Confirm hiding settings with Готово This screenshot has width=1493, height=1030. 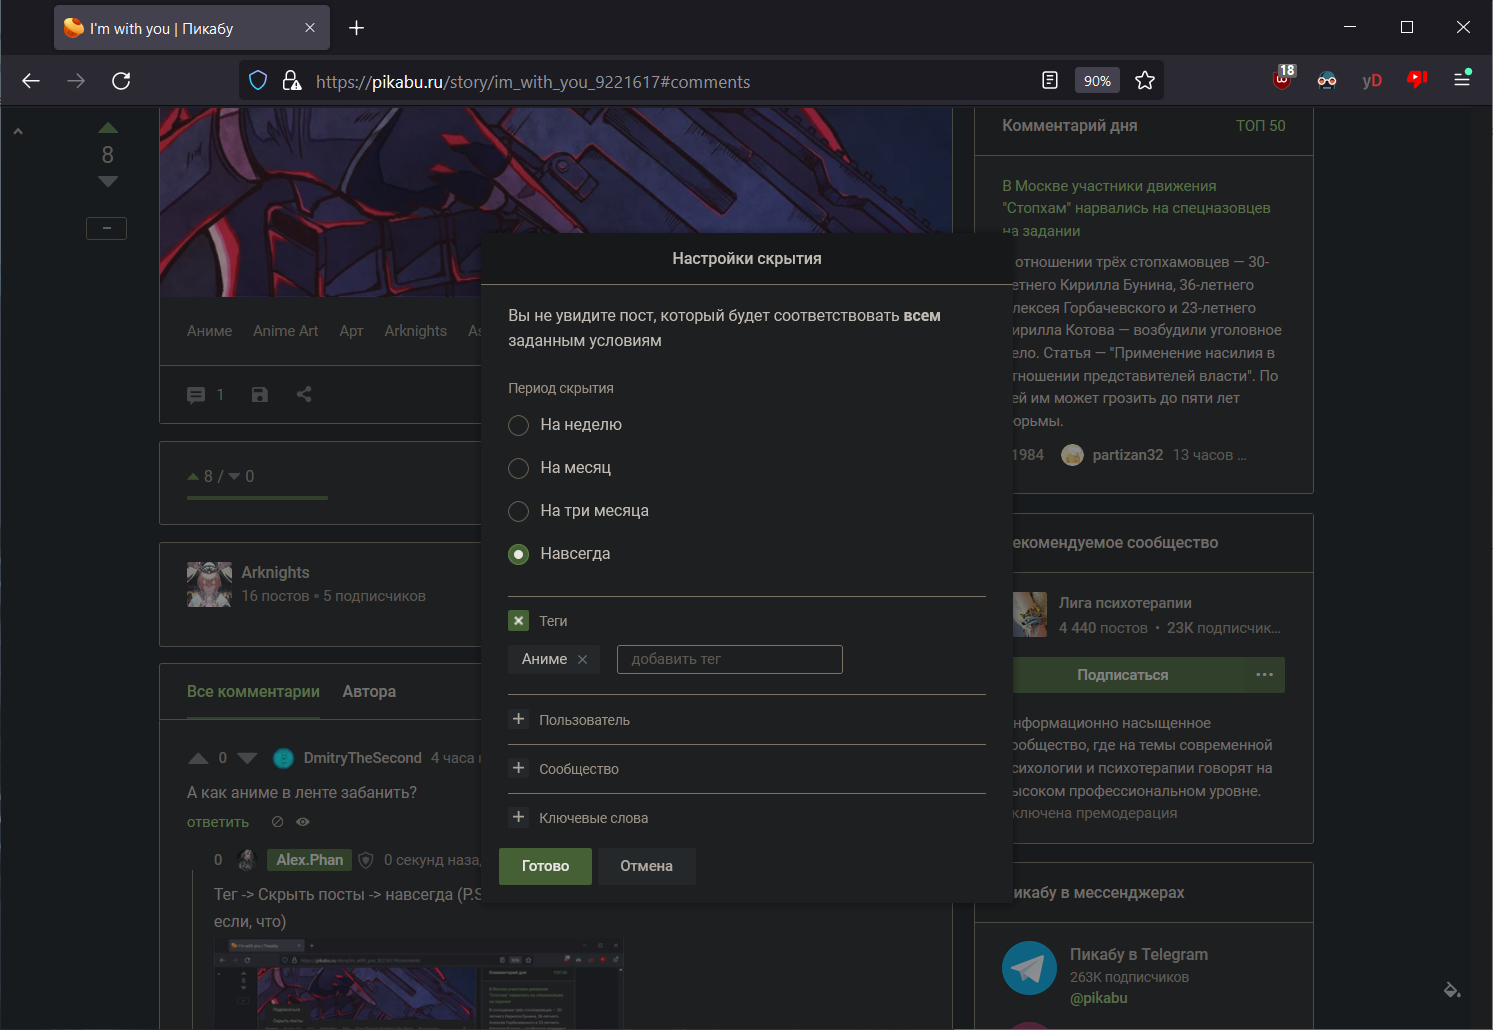click(545, 866)
